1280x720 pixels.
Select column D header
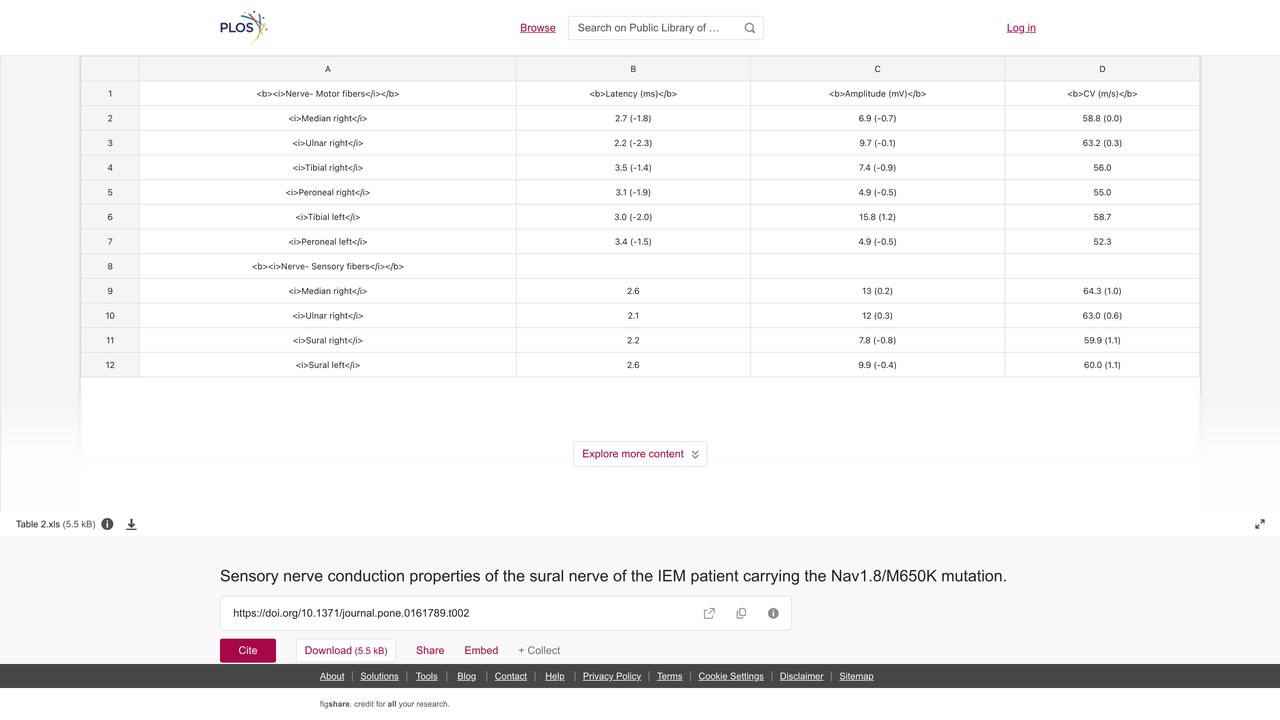tap(1102, 69)
